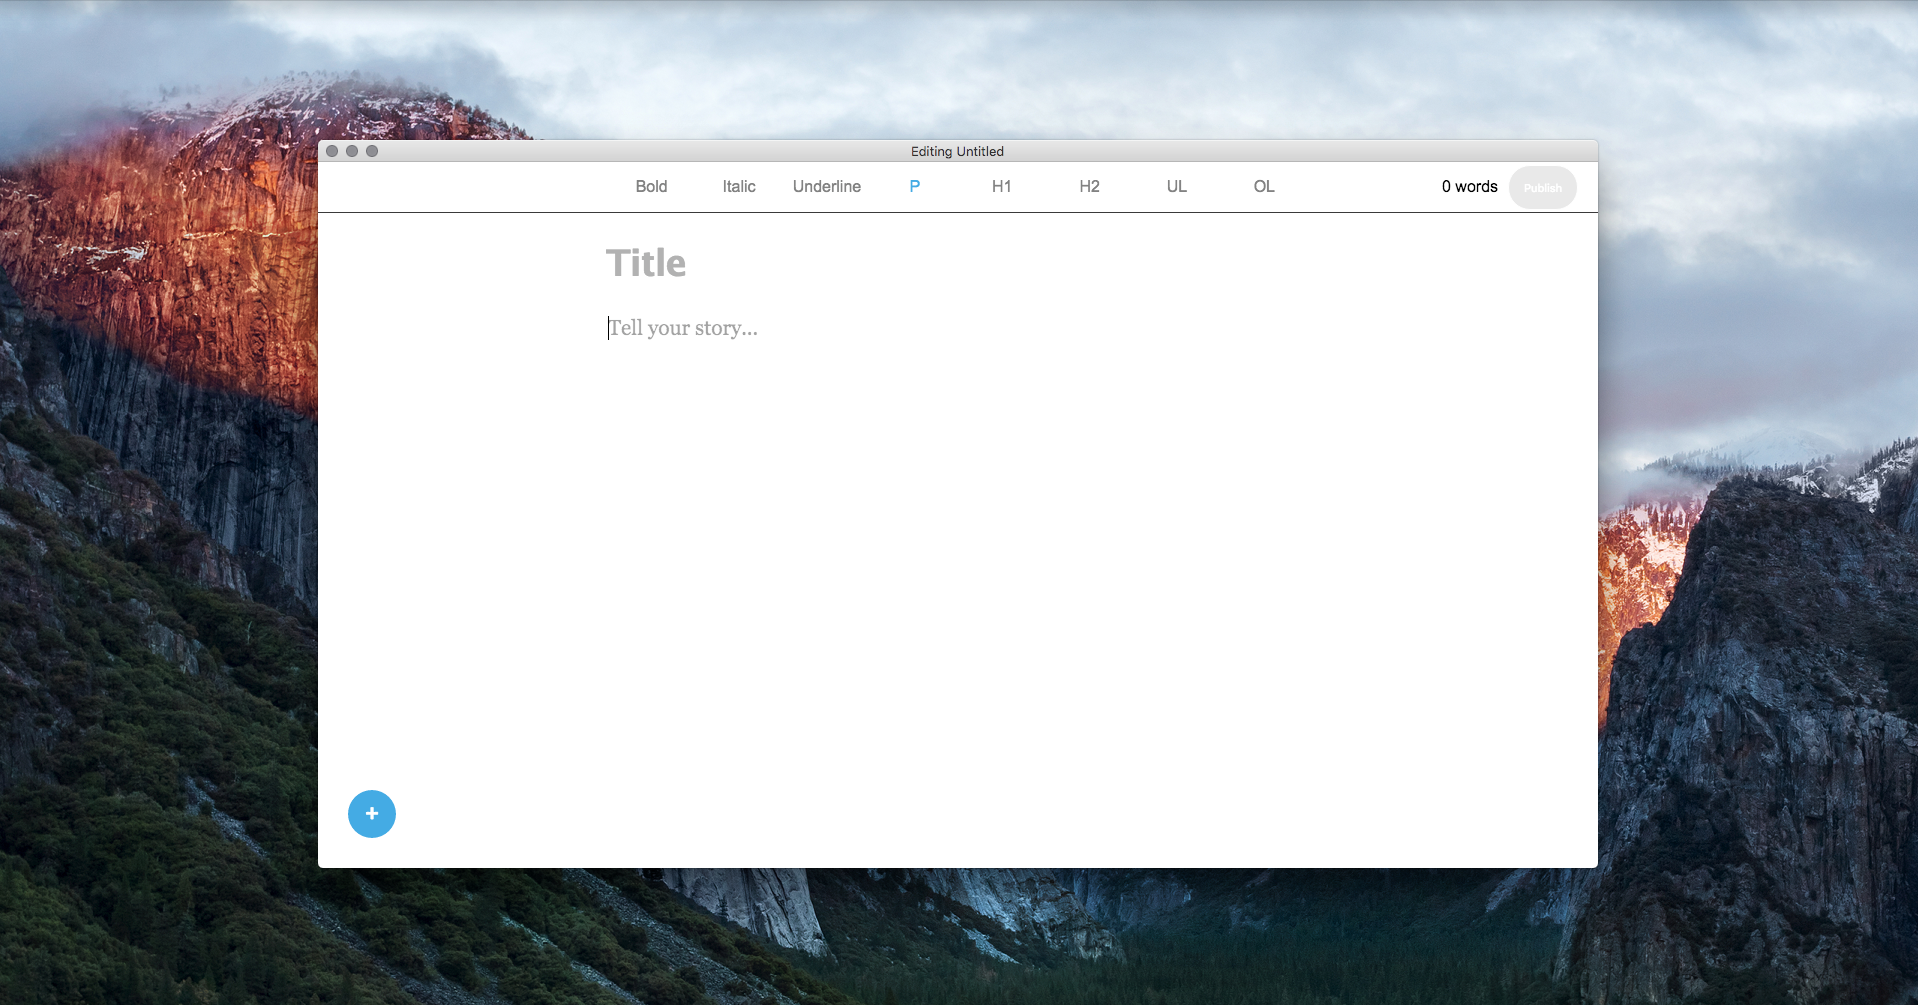
Task: Click the 0 words counter
Action: click(x=1469, y=187)
